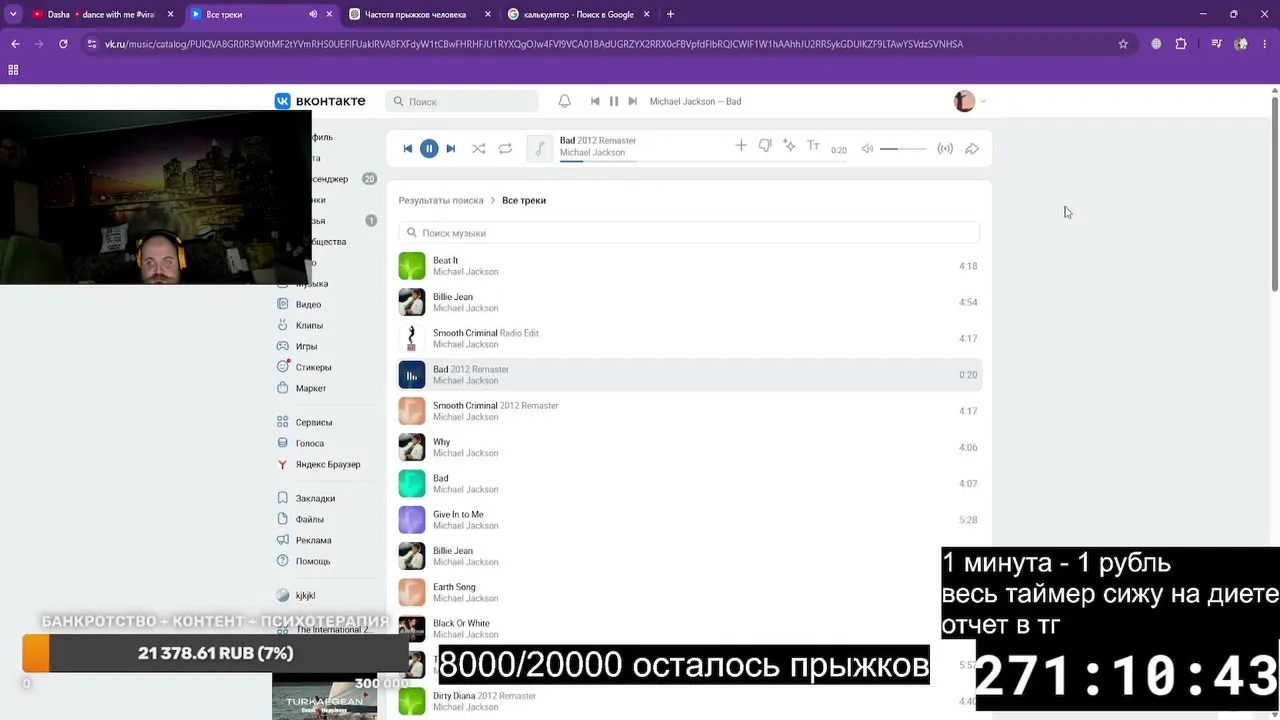Screen dimensions: 1280x720
Task: Open the Клипы section in sidebar
Action: 309,325
